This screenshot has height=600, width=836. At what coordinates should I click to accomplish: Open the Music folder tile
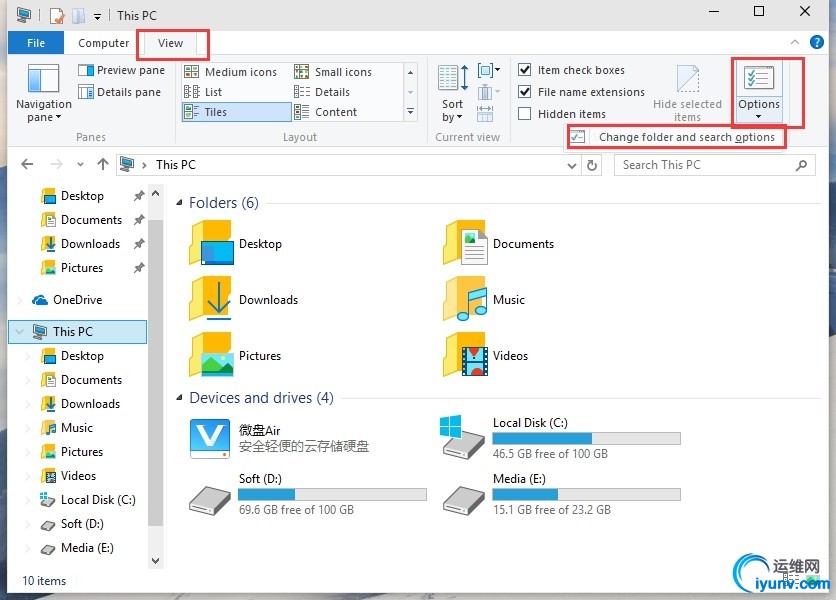click(x=484, y=299)
